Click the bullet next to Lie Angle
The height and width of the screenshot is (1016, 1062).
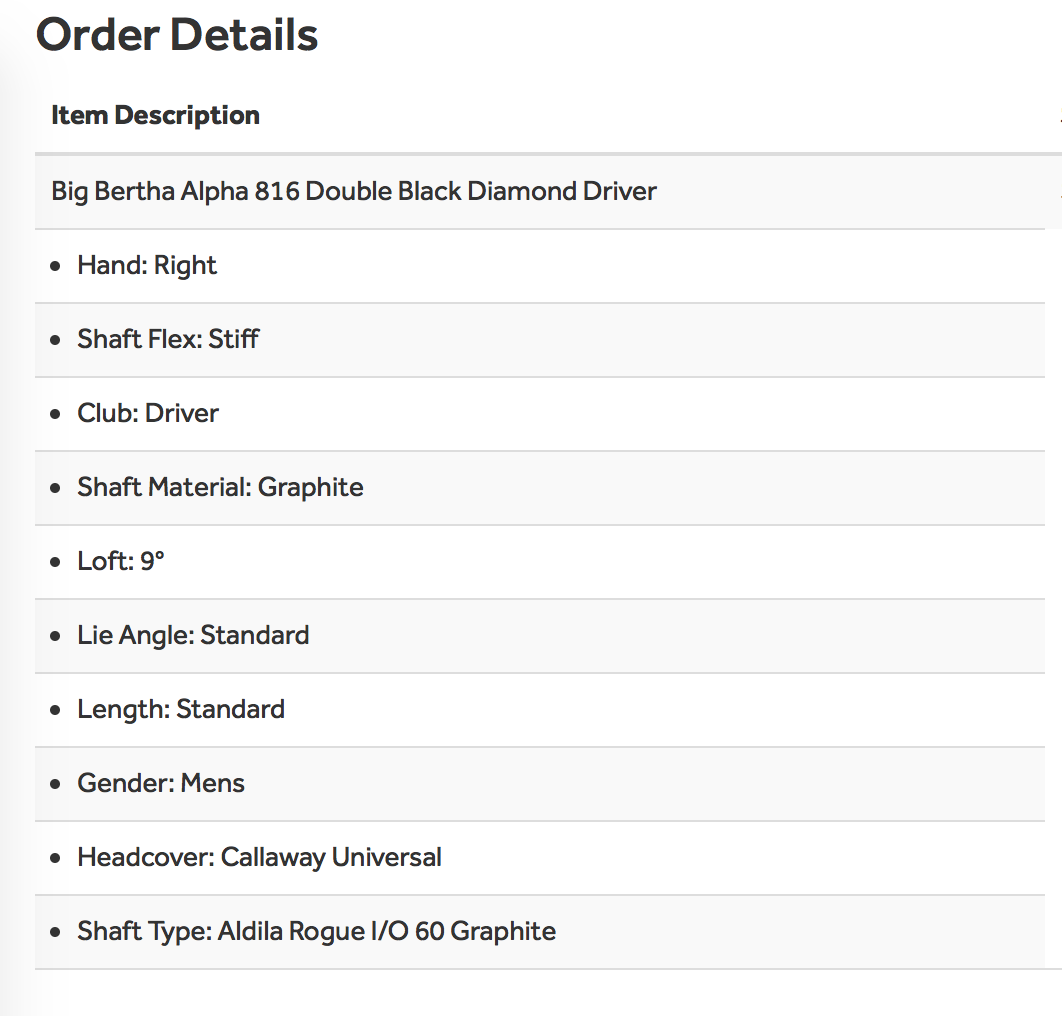(55, 636)
